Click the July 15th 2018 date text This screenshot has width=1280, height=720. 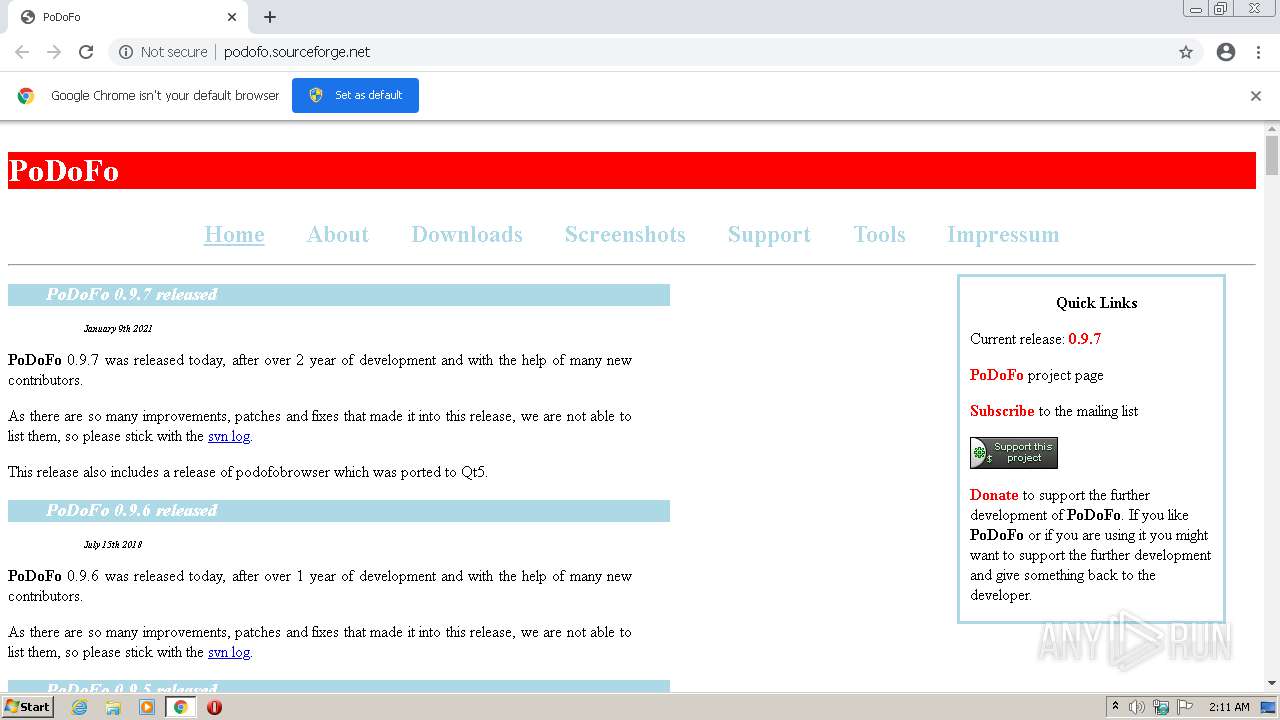pos(113,545)
